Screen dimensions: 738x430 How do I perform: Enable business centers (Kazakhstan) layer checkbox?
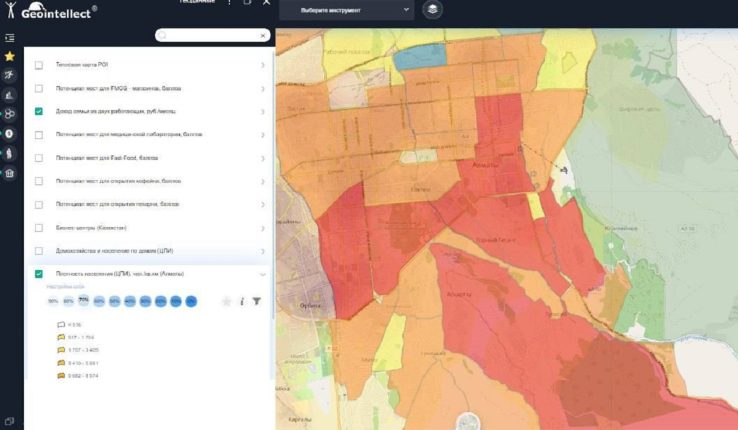(x=39, y=228)
